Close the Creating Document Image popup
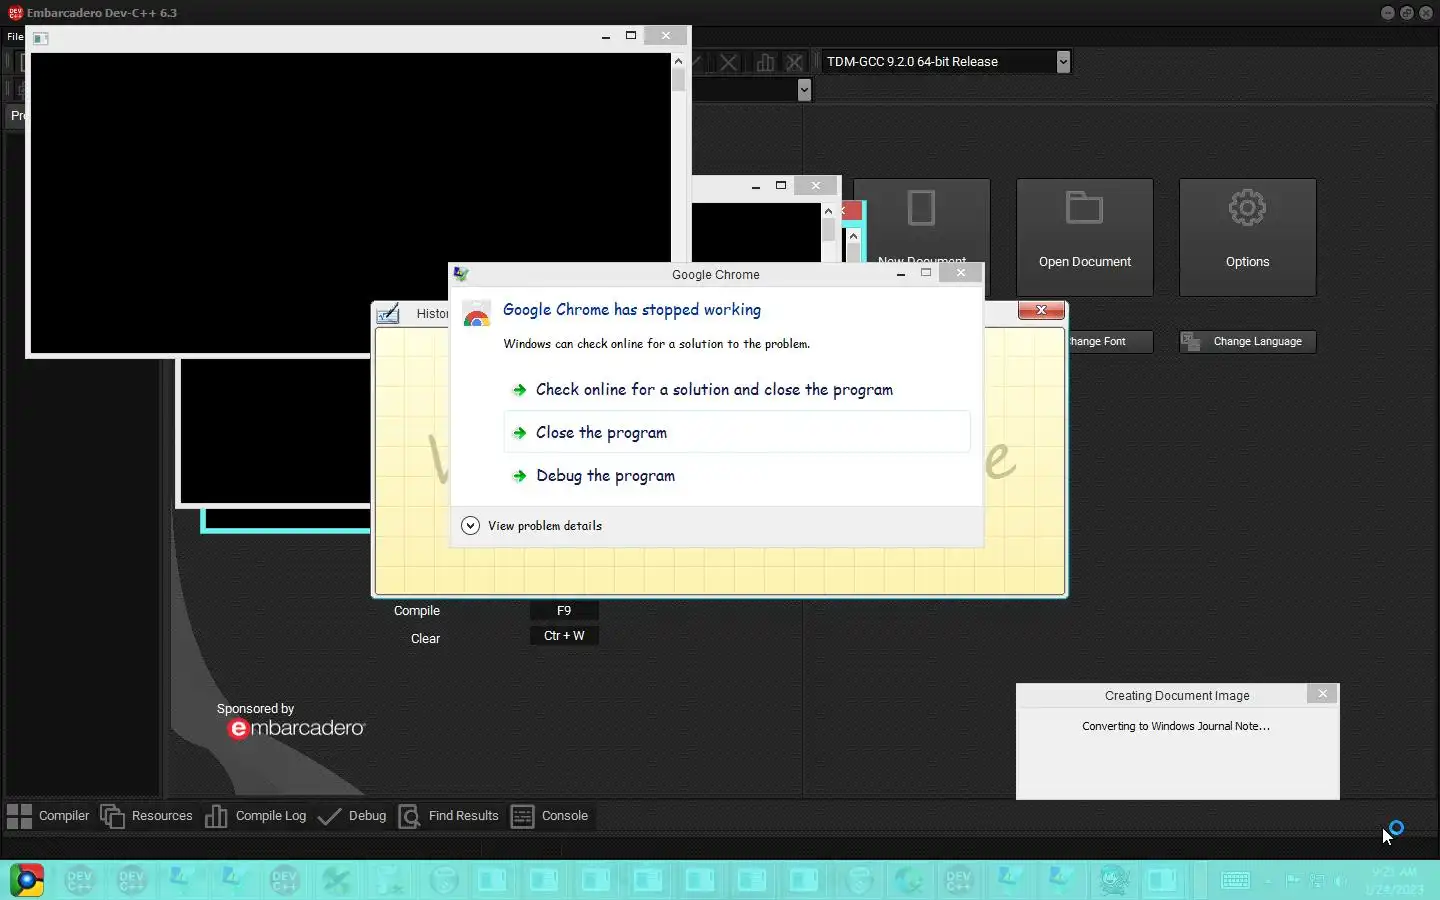This screenshot has height=900, width=1440. pos(1322,694)
